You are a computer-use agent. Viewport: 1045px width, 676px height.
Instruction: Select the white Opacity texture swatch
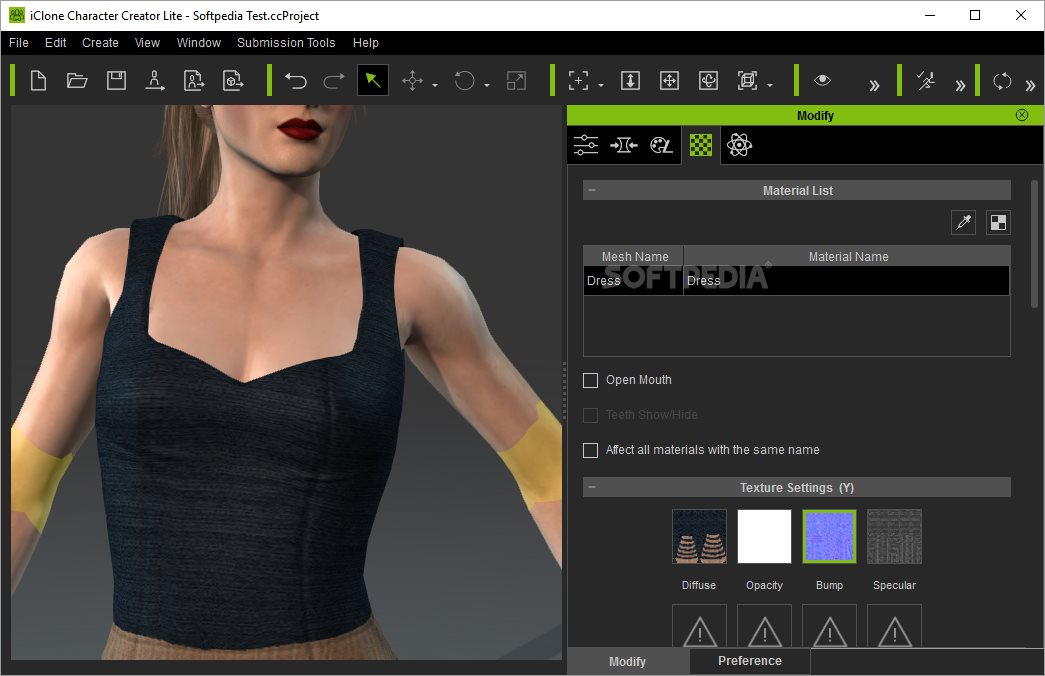pos(764,537)
